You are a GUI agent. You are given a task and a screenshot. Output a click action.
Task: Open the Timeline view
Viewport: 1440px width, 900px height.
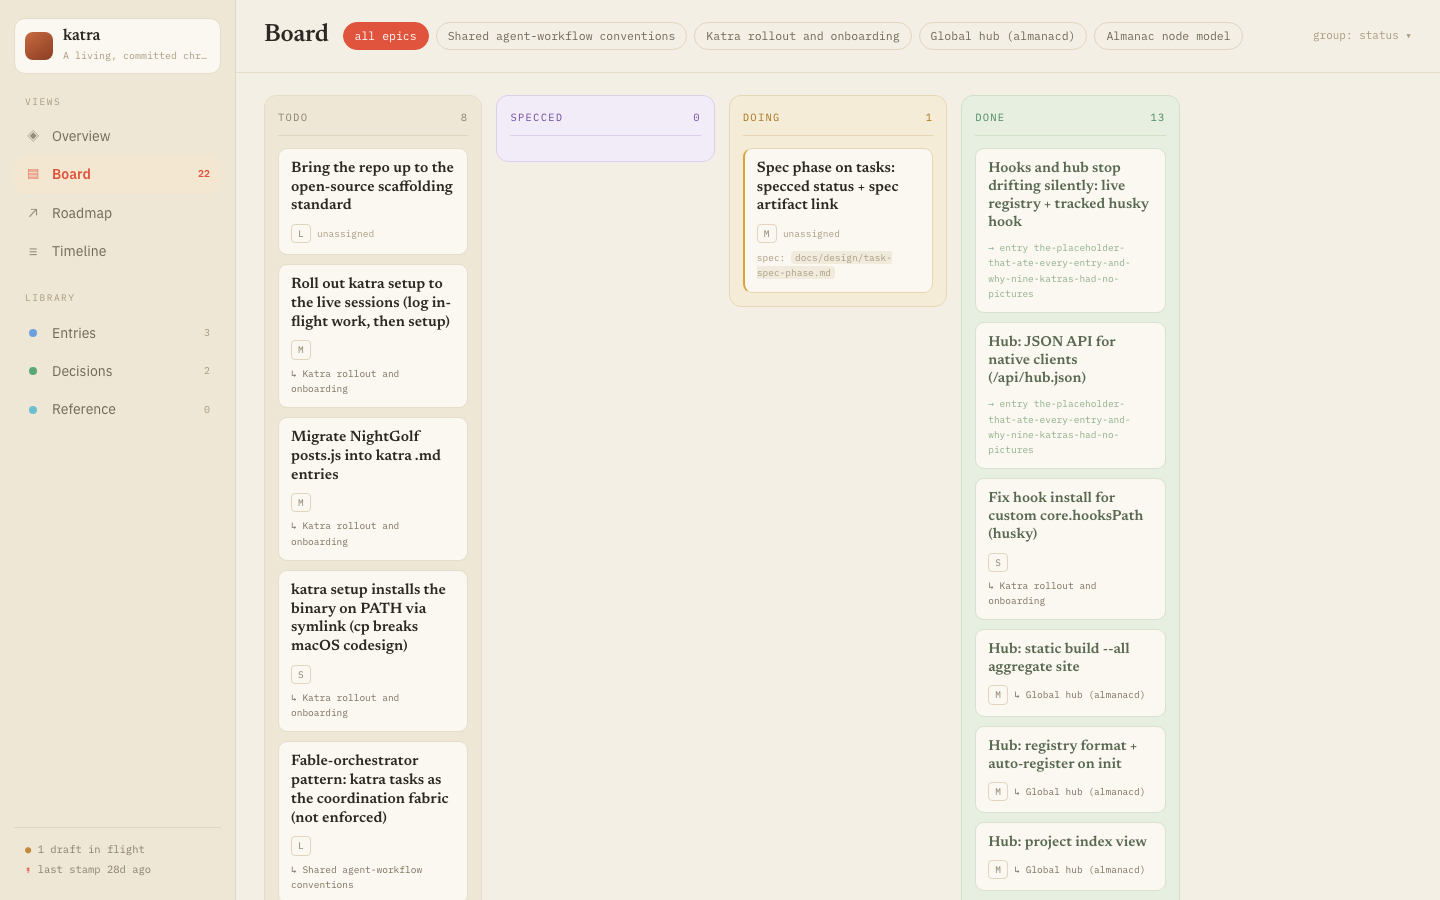point(117,251)
